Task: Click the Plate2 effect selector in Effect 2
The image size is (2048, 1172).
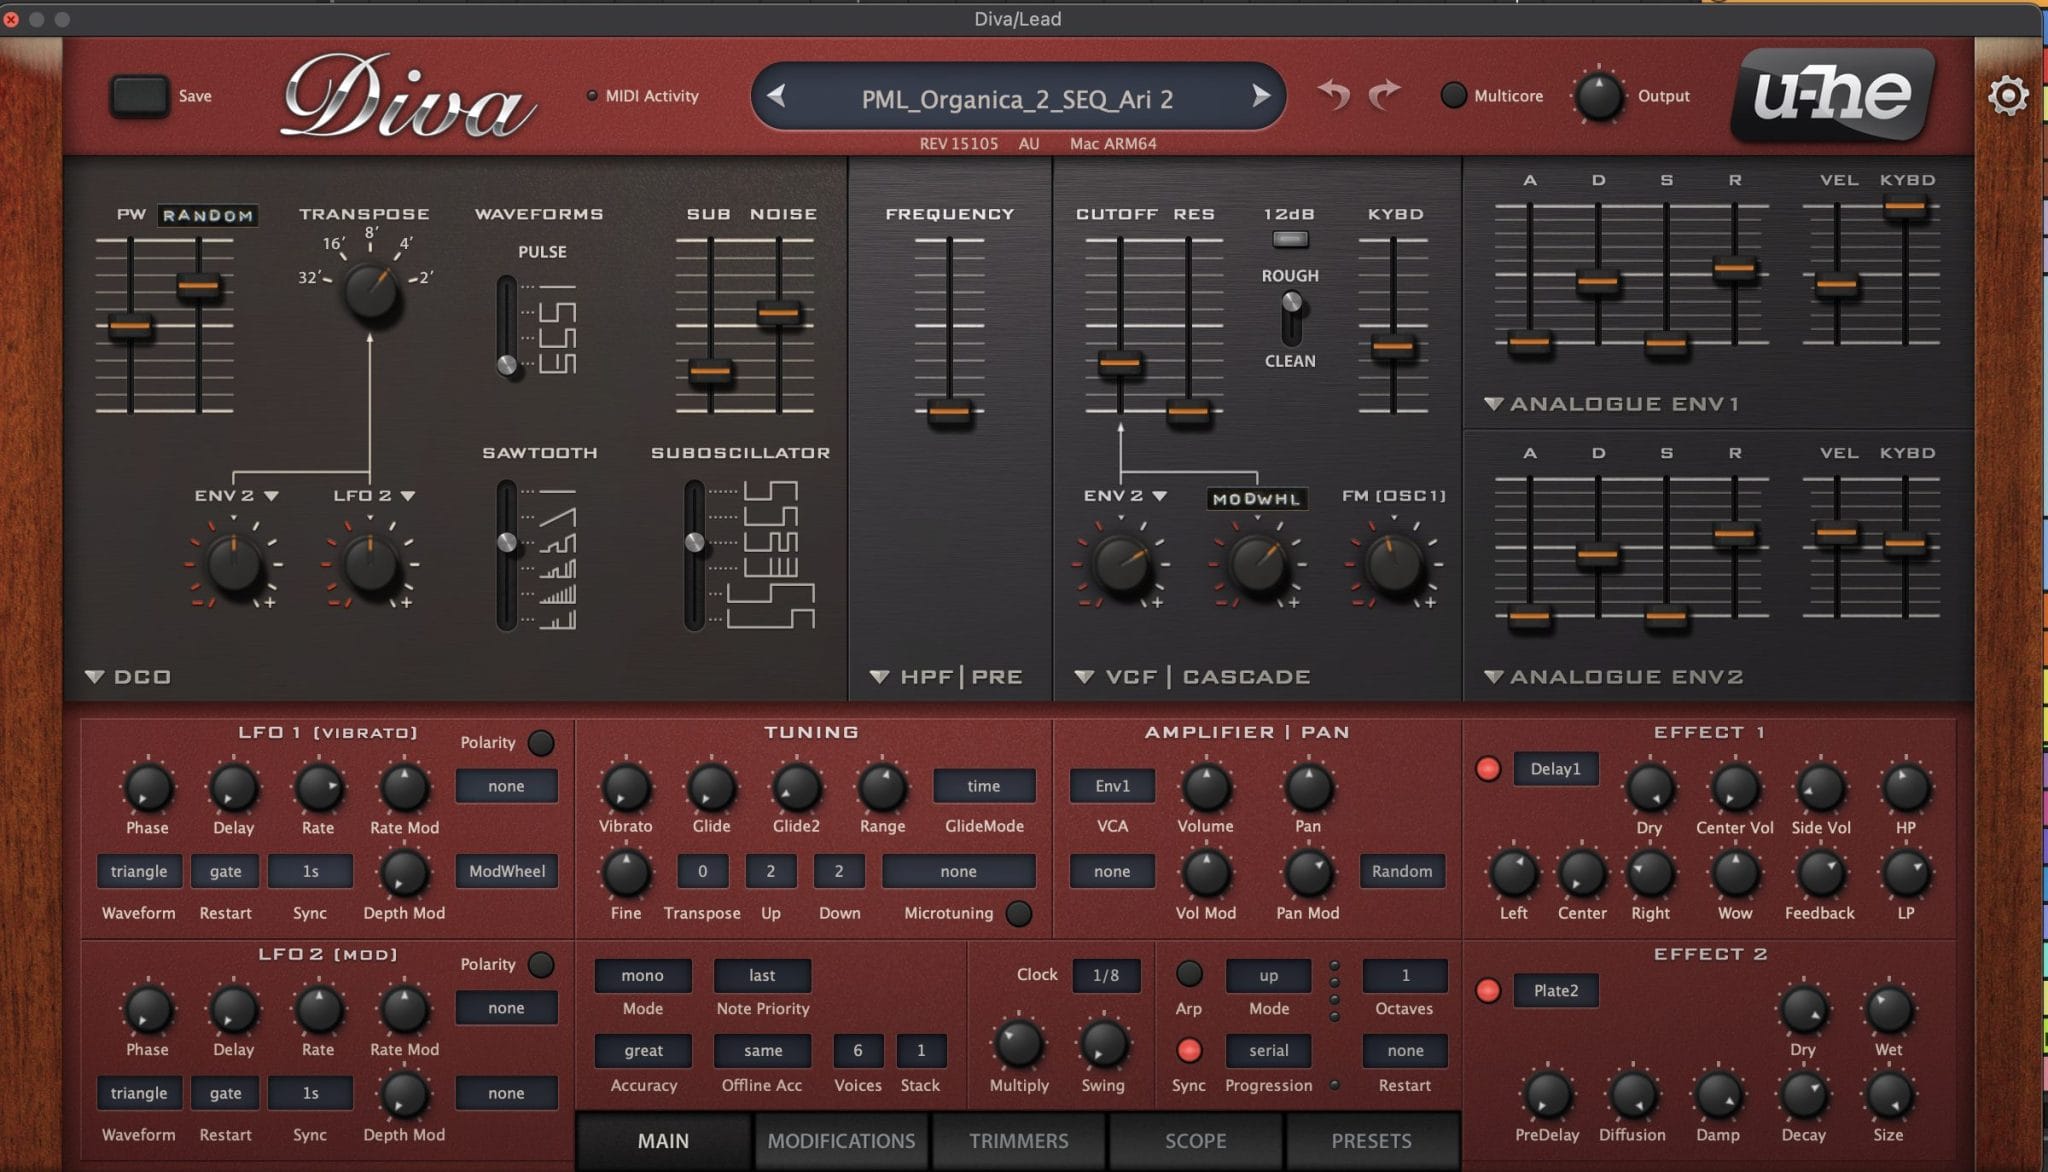Action: [x=1556, y=990]
